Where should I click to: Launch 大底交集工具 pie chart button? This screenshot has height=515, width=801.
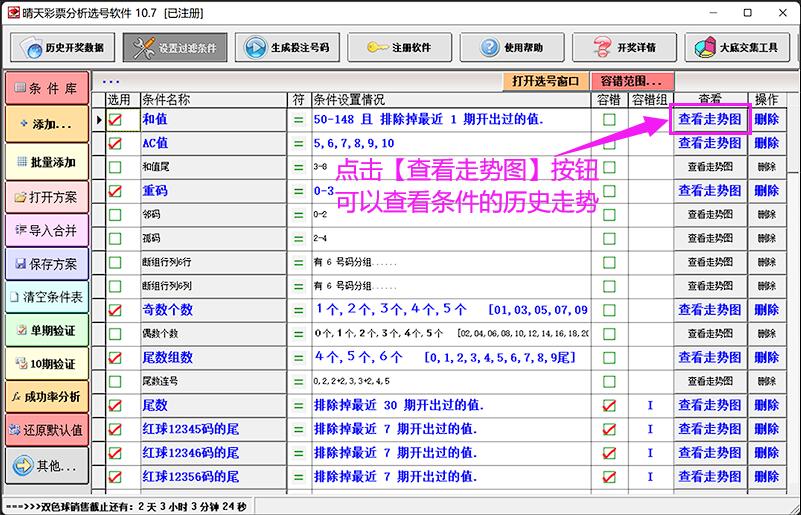coord(739,47)
